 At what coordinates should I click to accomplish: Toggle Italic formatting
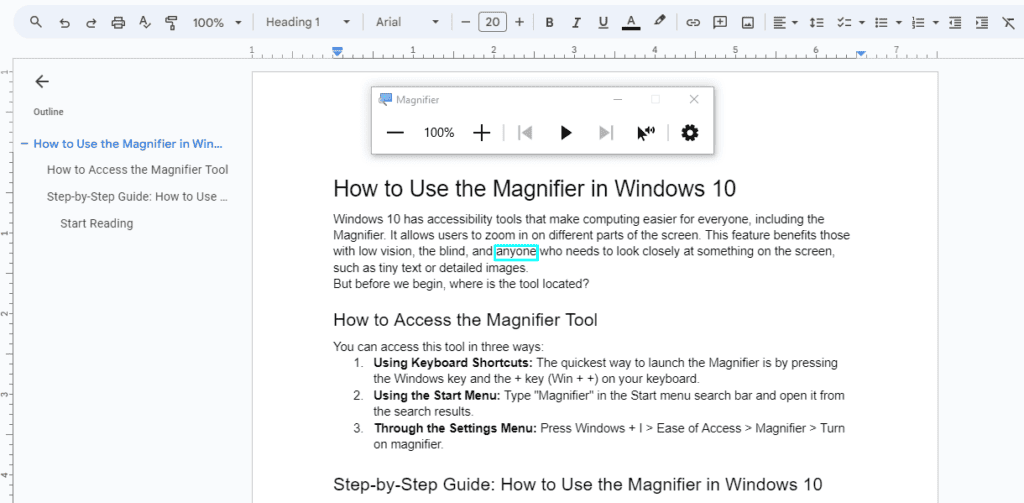tap(576, 22)
